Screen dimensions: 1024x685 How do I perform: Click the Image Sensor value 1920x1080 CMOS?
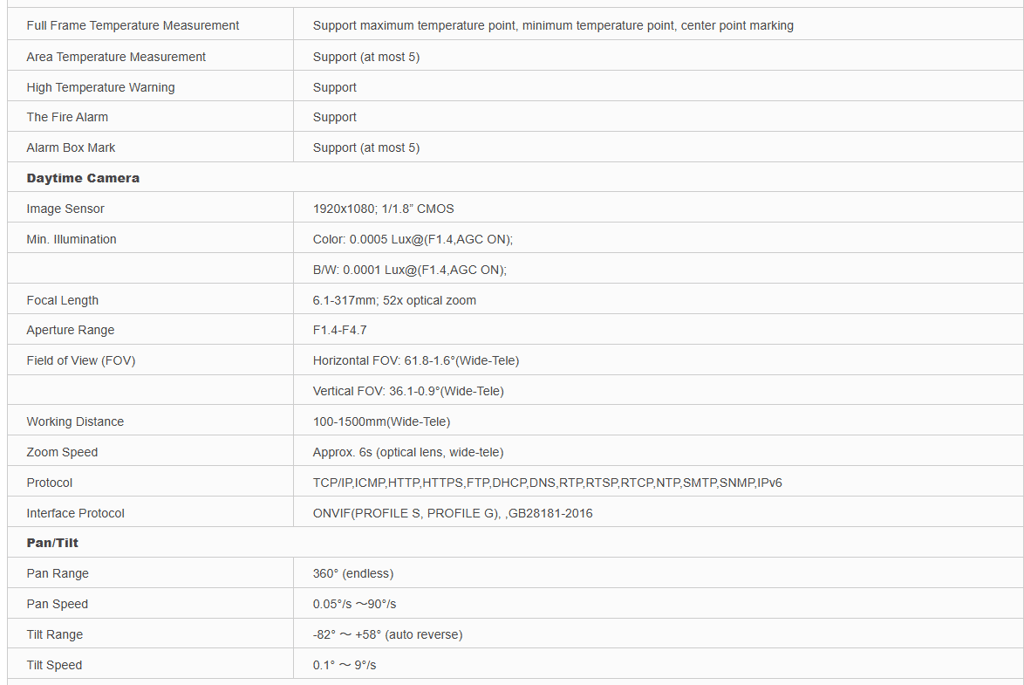pyautogui.click(x=383, y=209)
